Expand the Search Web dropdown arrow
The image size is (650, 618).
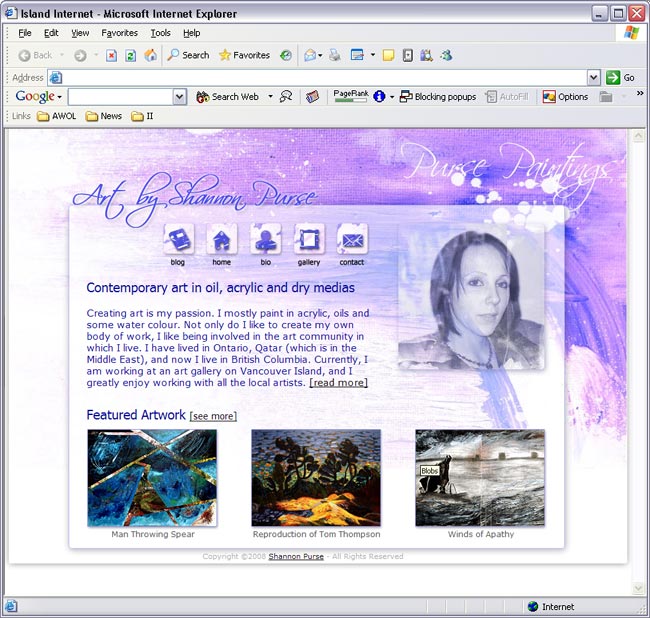pos(270,97)
